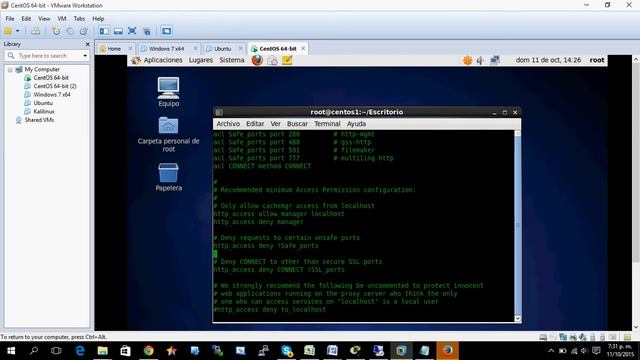Collapse the My Computer tree node

10,70
